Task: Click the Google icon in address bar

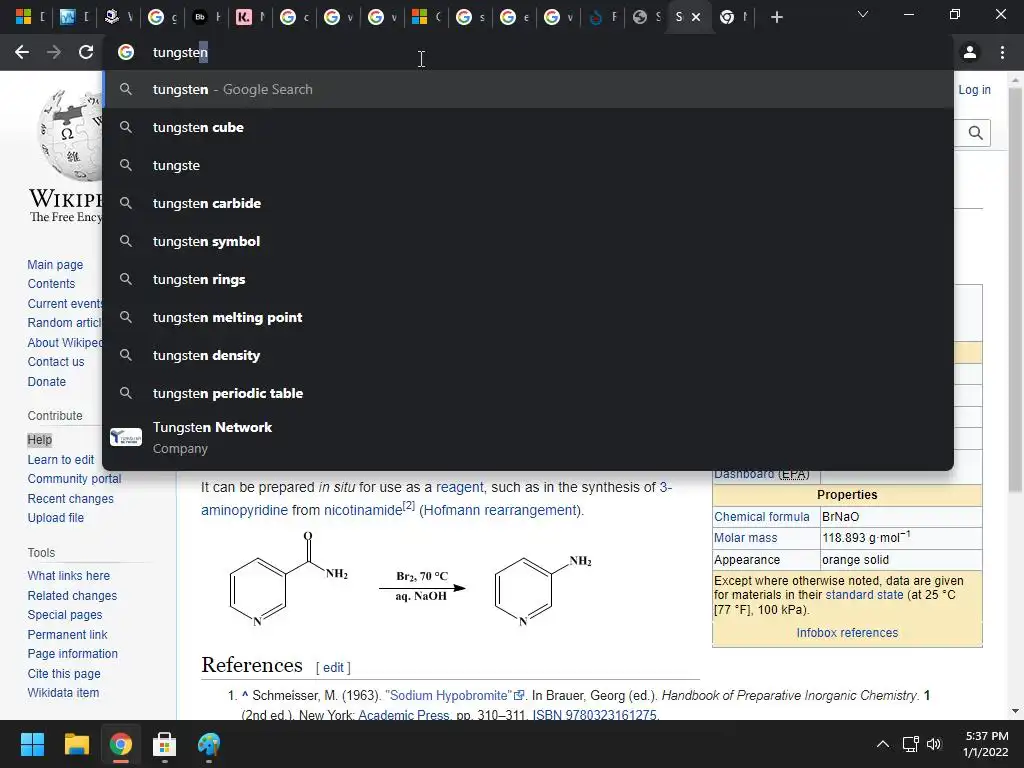Action: tap(126, 52)
